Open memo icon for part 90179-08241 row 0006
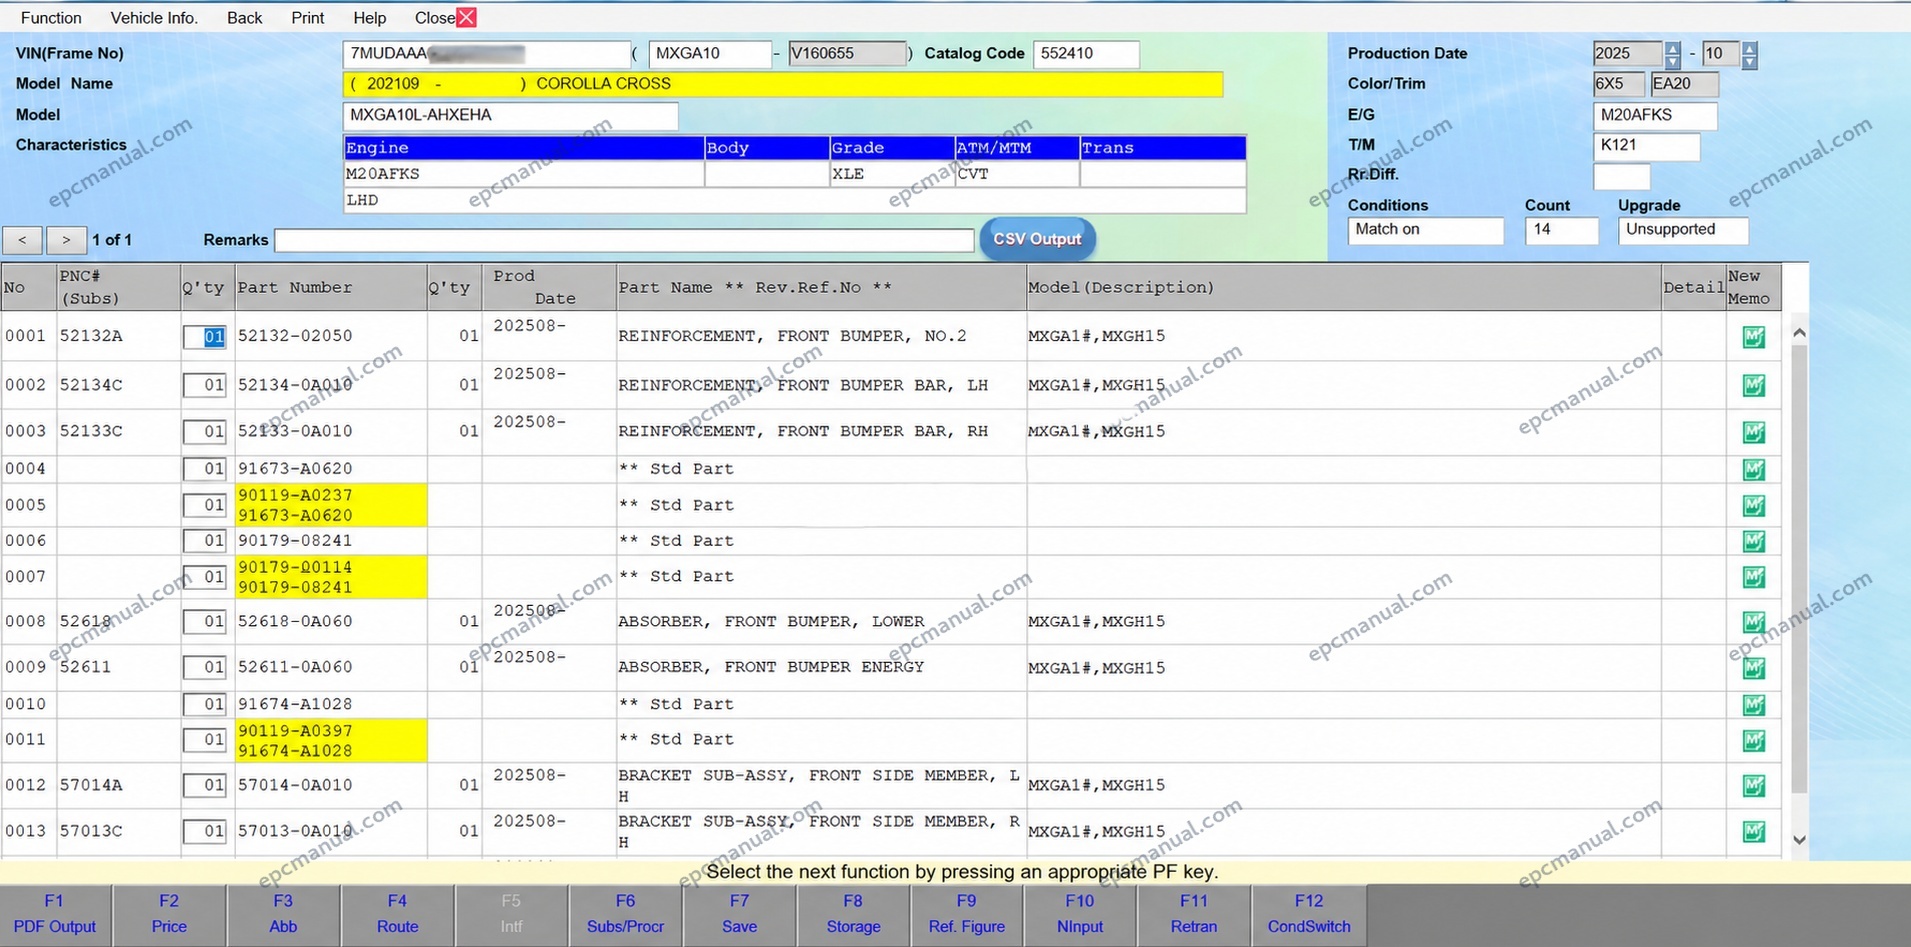Viewport: 1911px width, 947px height. (1753, 541)
